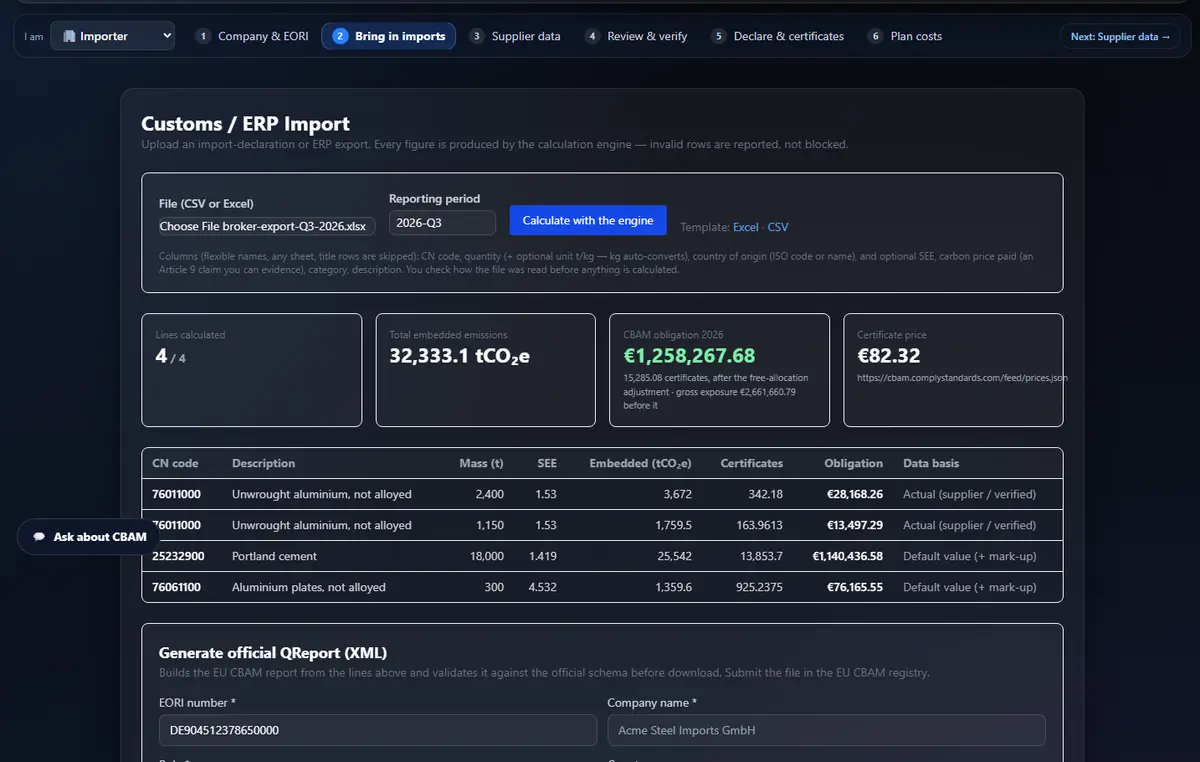The width and height of the screenshot is (1200, 762).
Task: Click the Reporting period field 2026-Q3
Action: pyautogui.click(x=442, y=223)
